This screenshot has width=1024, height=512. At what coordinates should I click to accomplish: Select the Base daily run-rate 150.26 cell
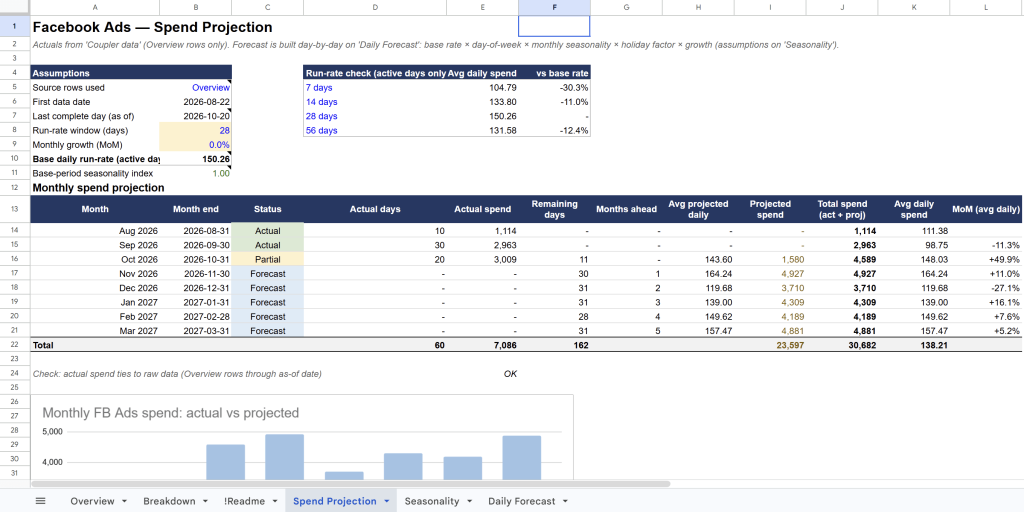195,159
